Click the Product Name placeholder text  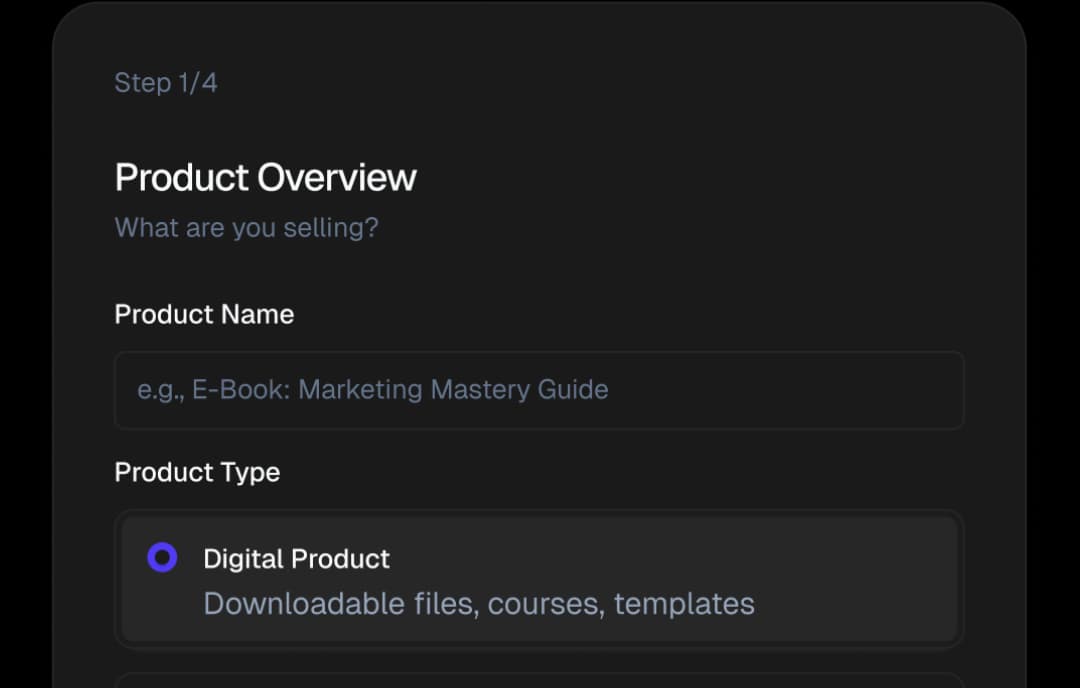tap(373, 390)
